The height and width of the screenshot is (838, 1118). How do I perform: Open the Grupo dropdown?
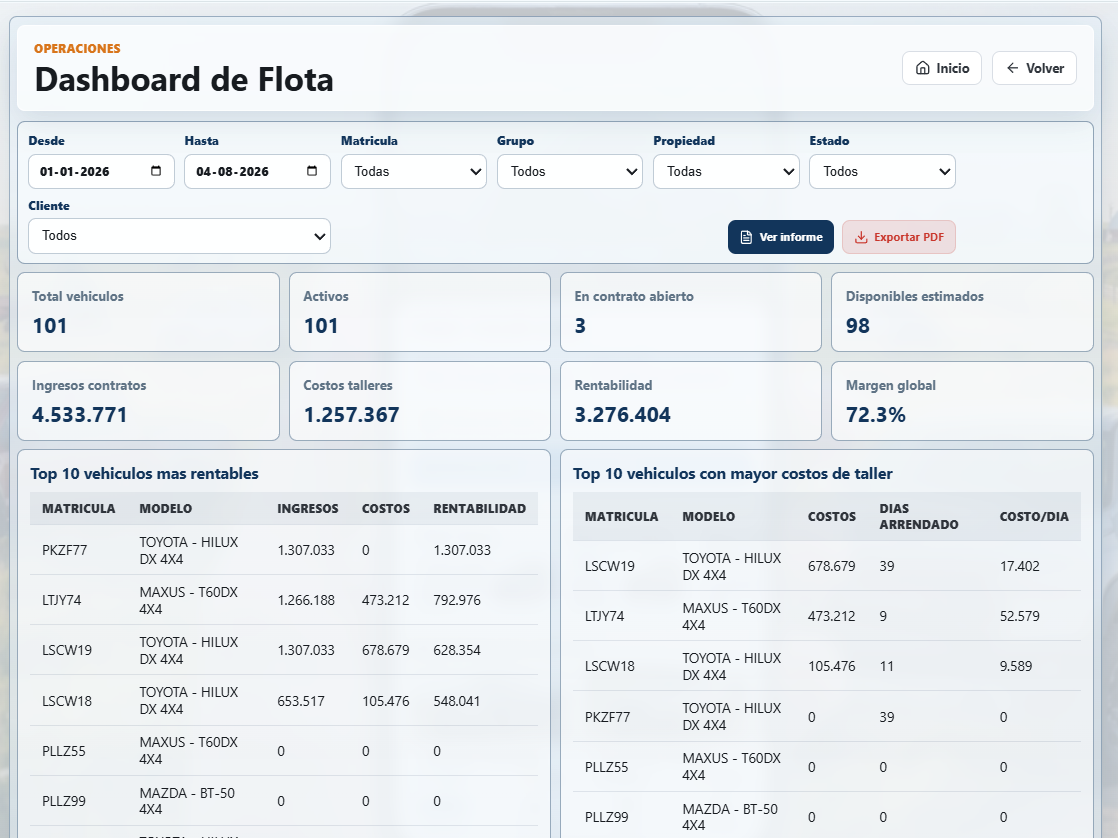click(570, 172)
